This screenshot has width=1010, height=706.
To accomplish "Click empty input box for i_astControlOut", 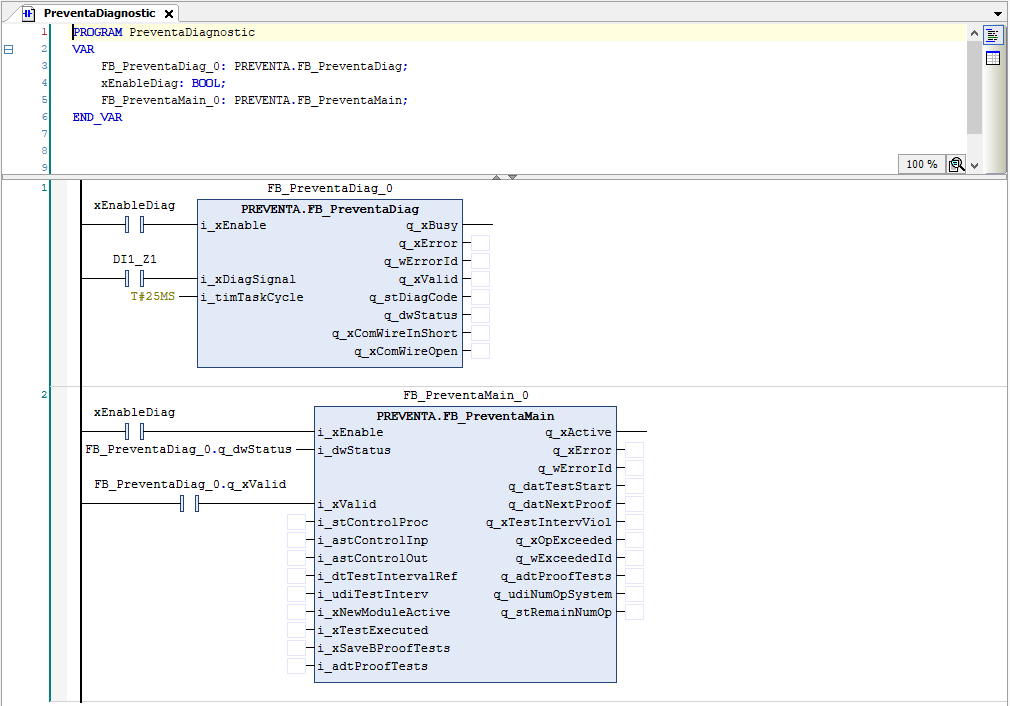I will 296,558.
